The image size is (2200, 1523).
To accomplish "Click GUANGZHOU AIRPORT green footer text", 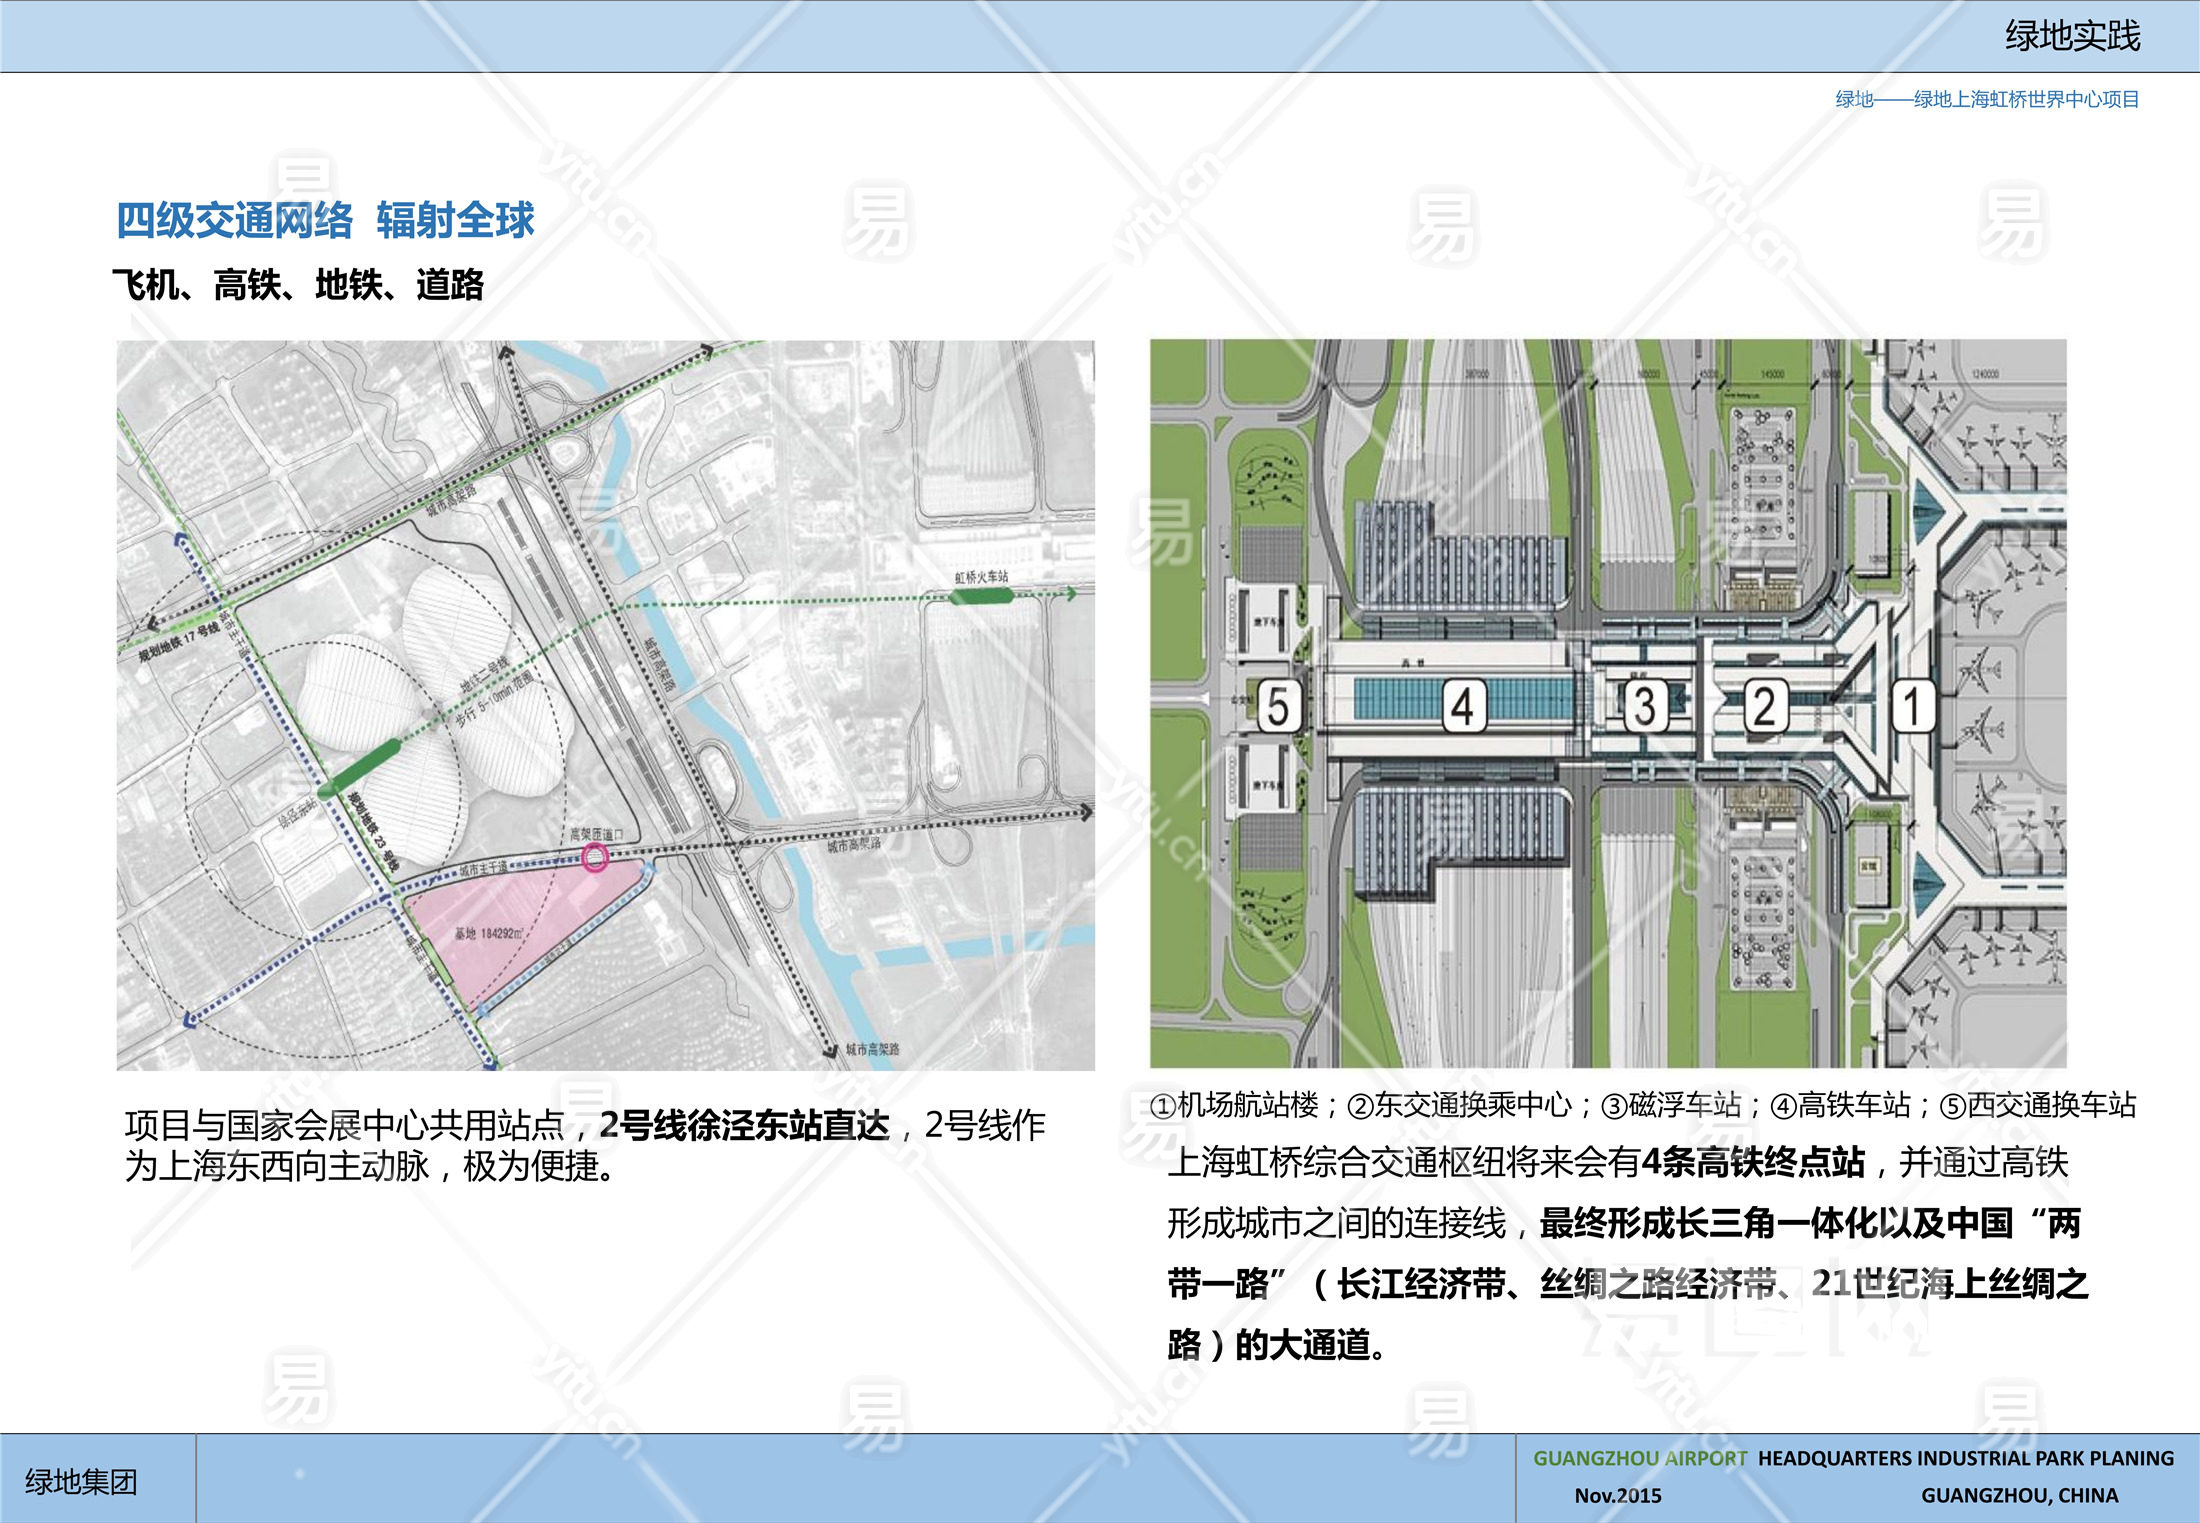I will tap(1639, 1458).
